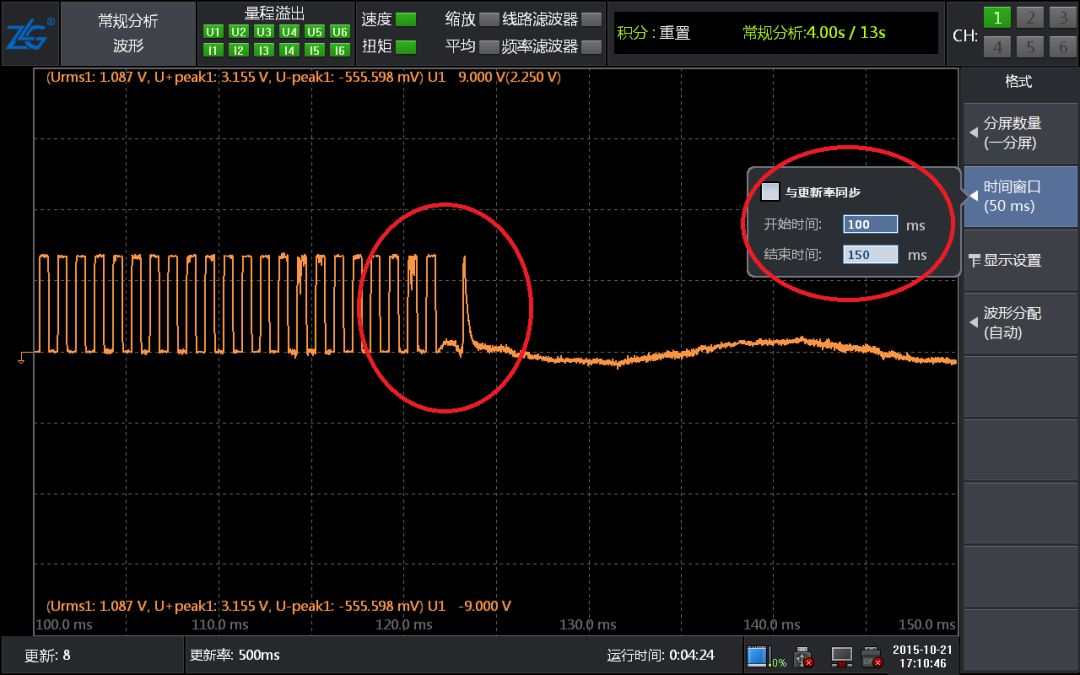The width and height of the screenshot is (1080, 675).
Task: Select channel 1 button
Action: (x=997, y=18)
